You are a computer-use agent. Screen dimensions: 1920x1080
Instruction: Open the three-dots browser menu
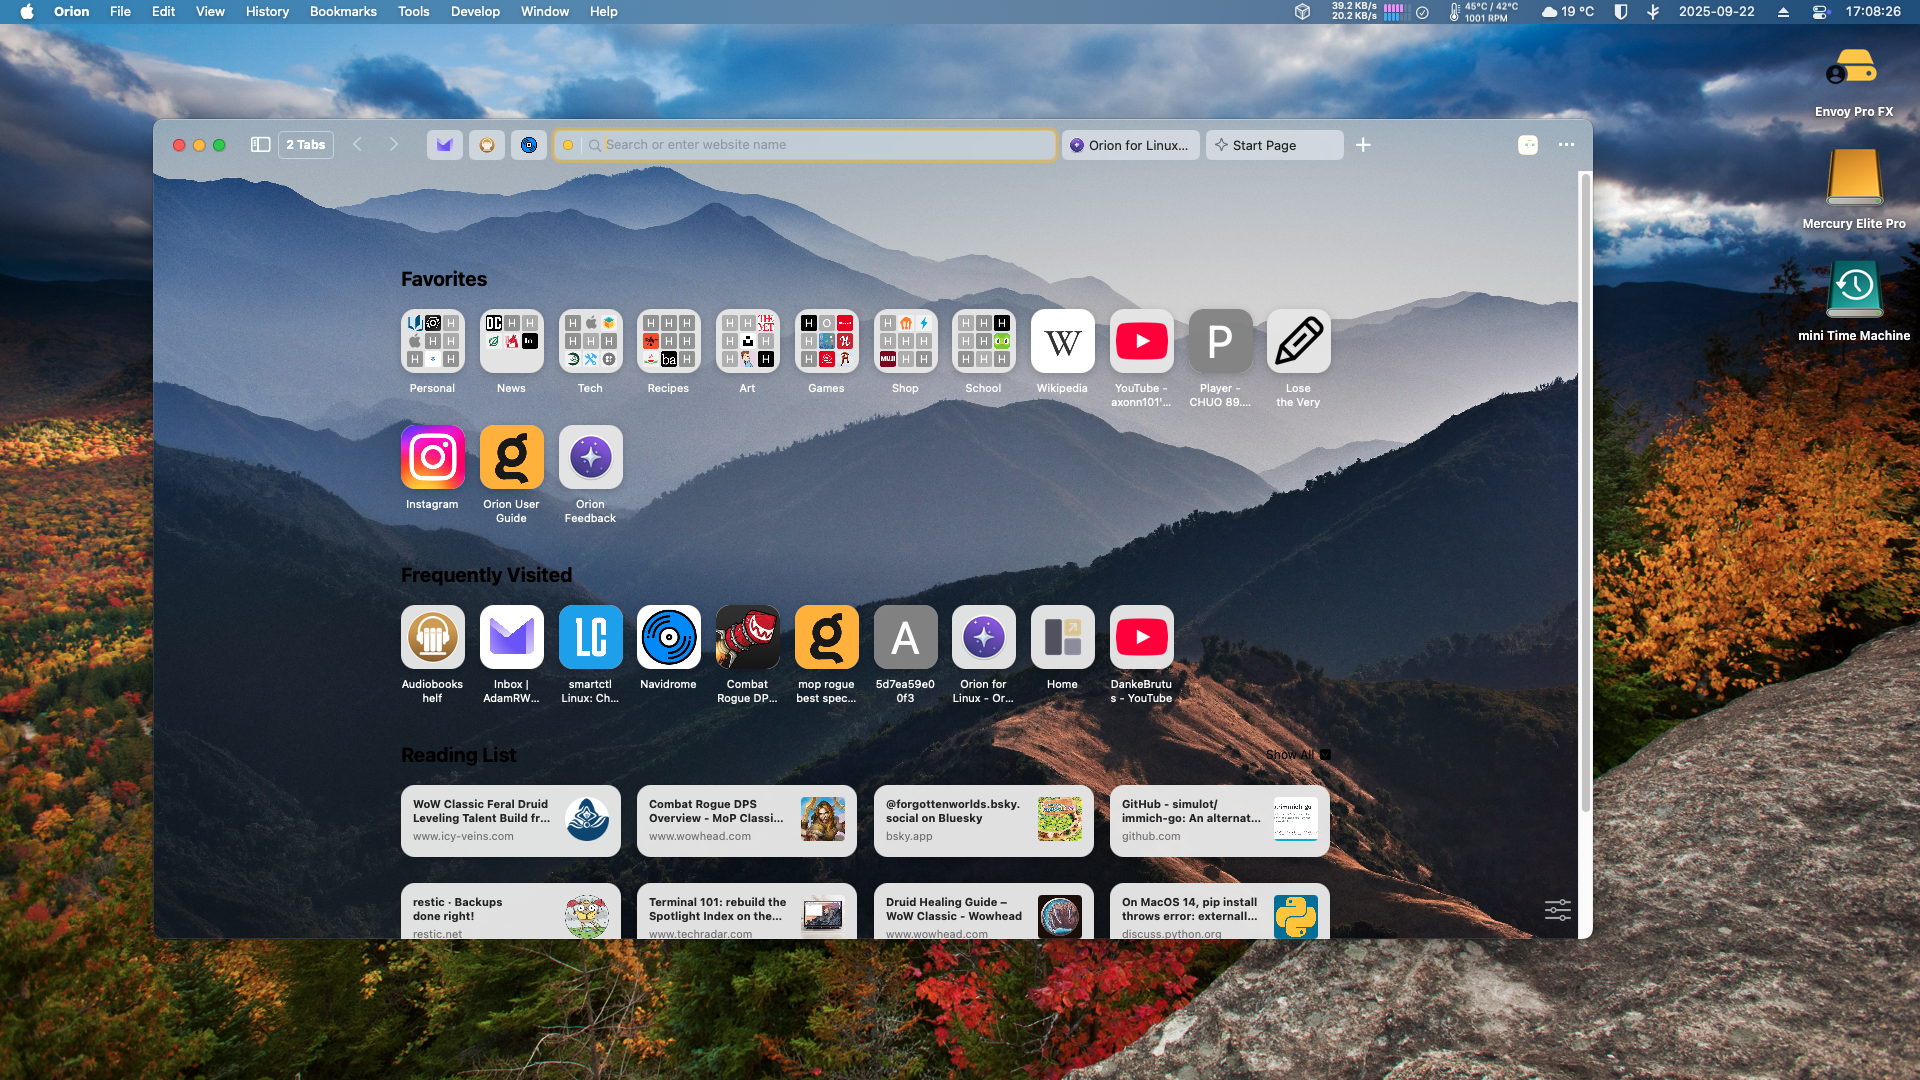[x=1566, y=144]
